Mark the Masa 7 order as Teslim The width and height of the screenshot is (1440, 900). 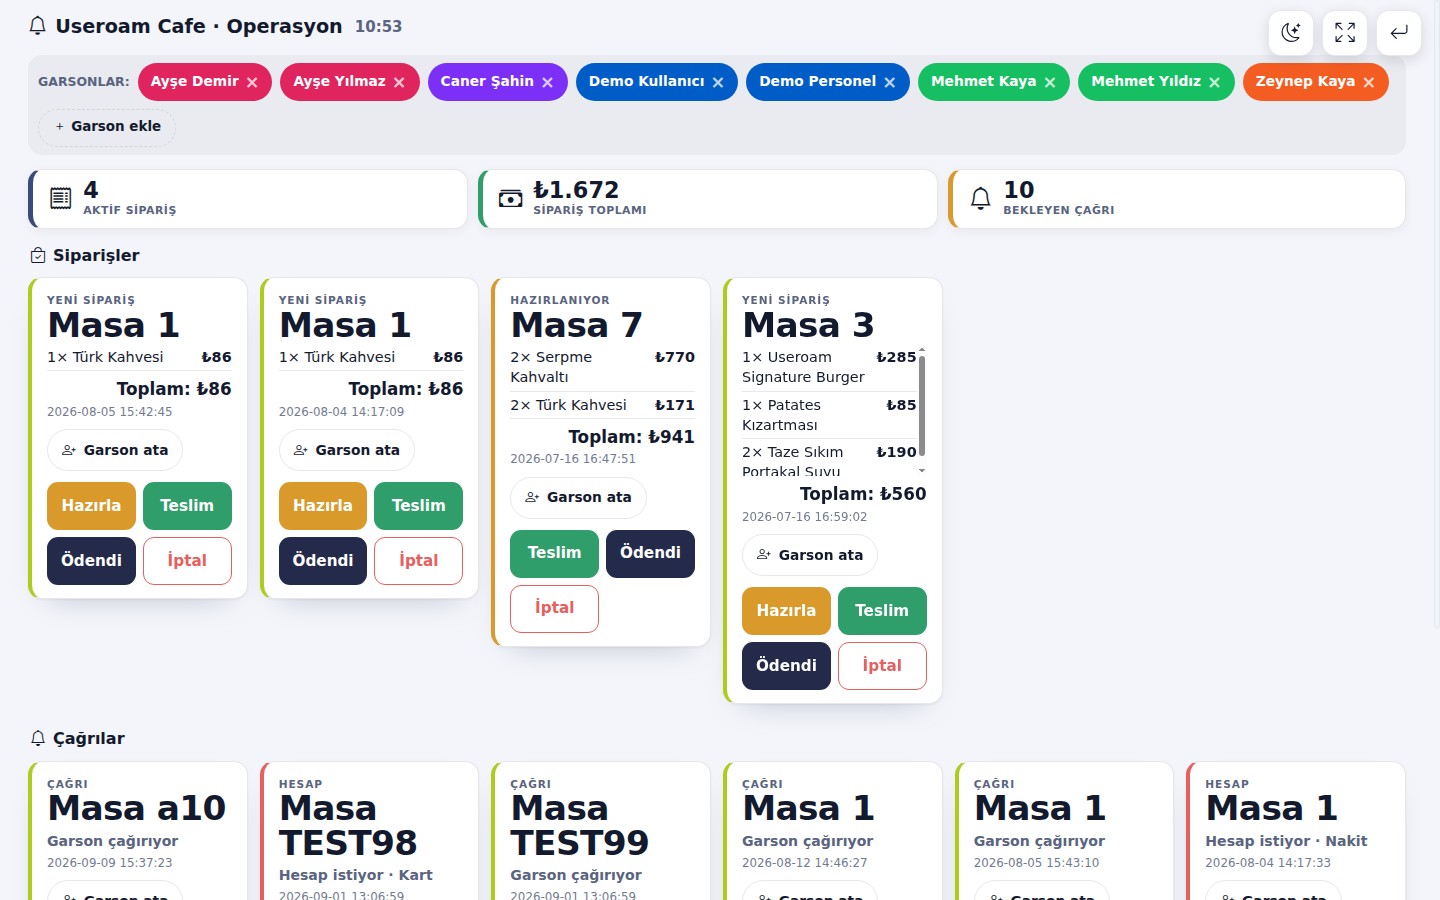[554, 554]
